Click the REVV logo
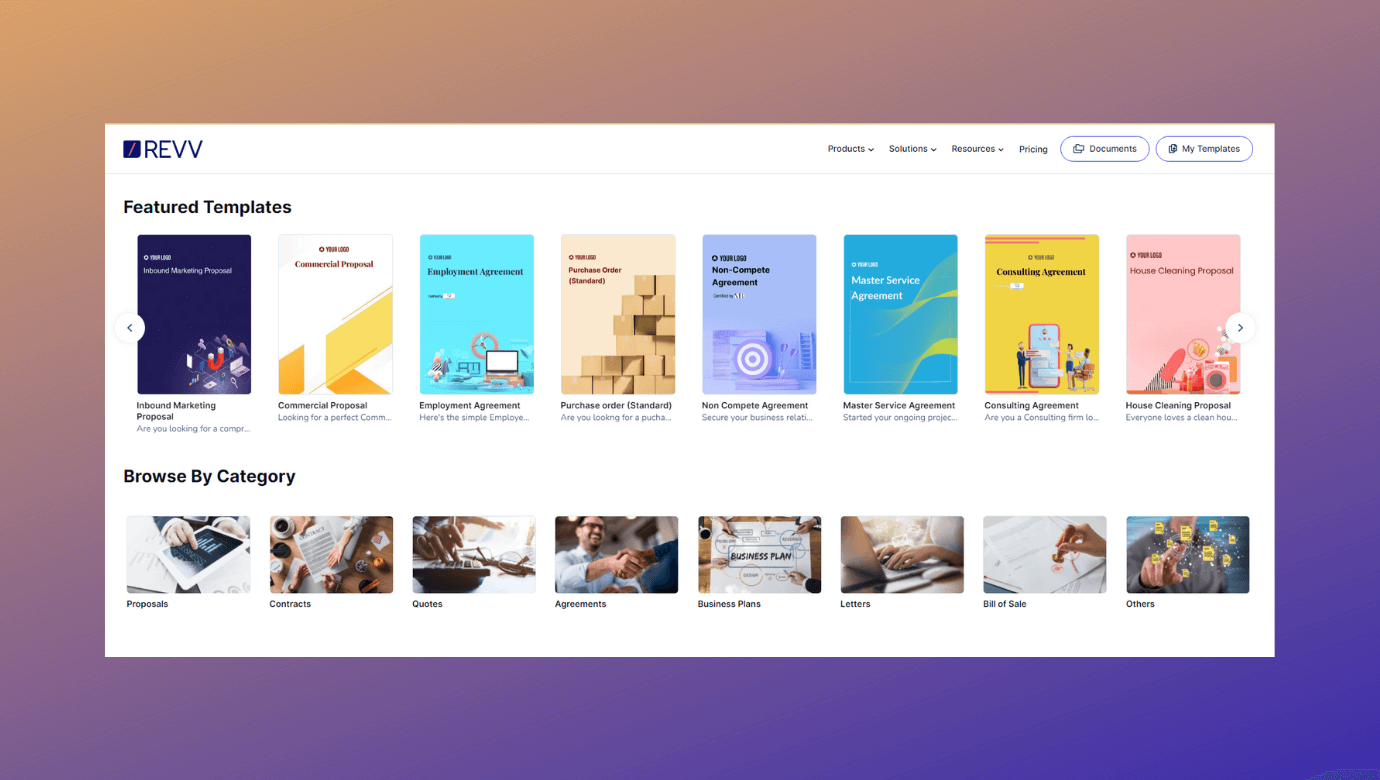 pyautogui.click(x=163, y=149)
